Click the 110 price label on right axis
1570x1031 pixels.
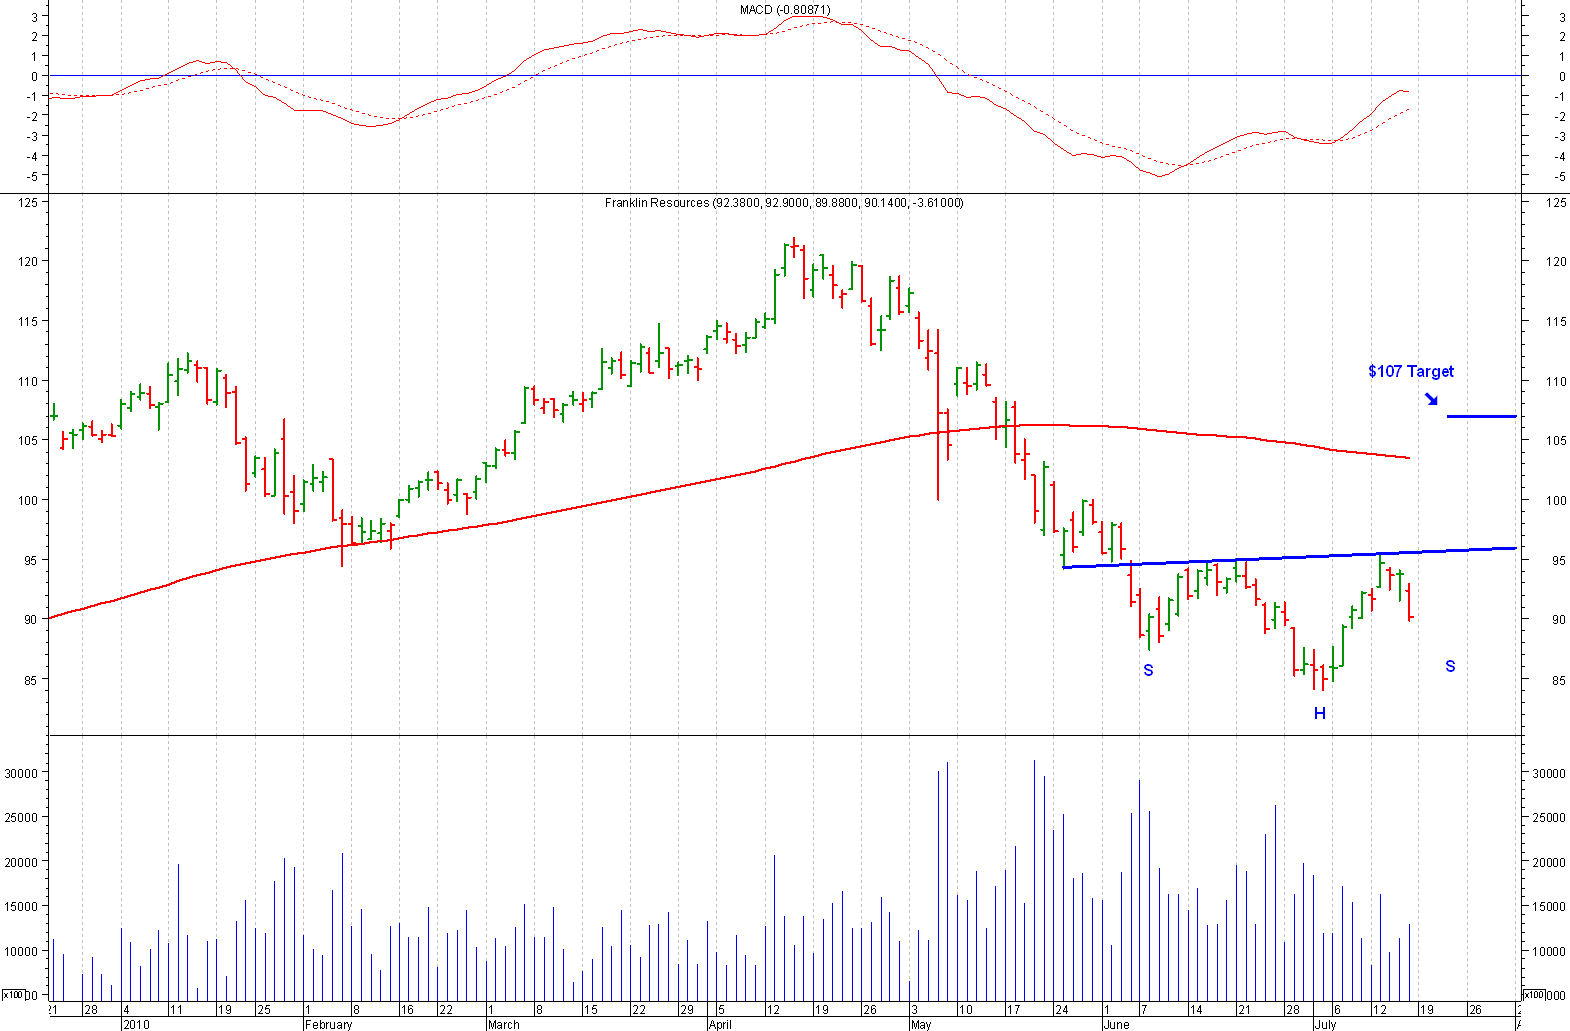1556,381
